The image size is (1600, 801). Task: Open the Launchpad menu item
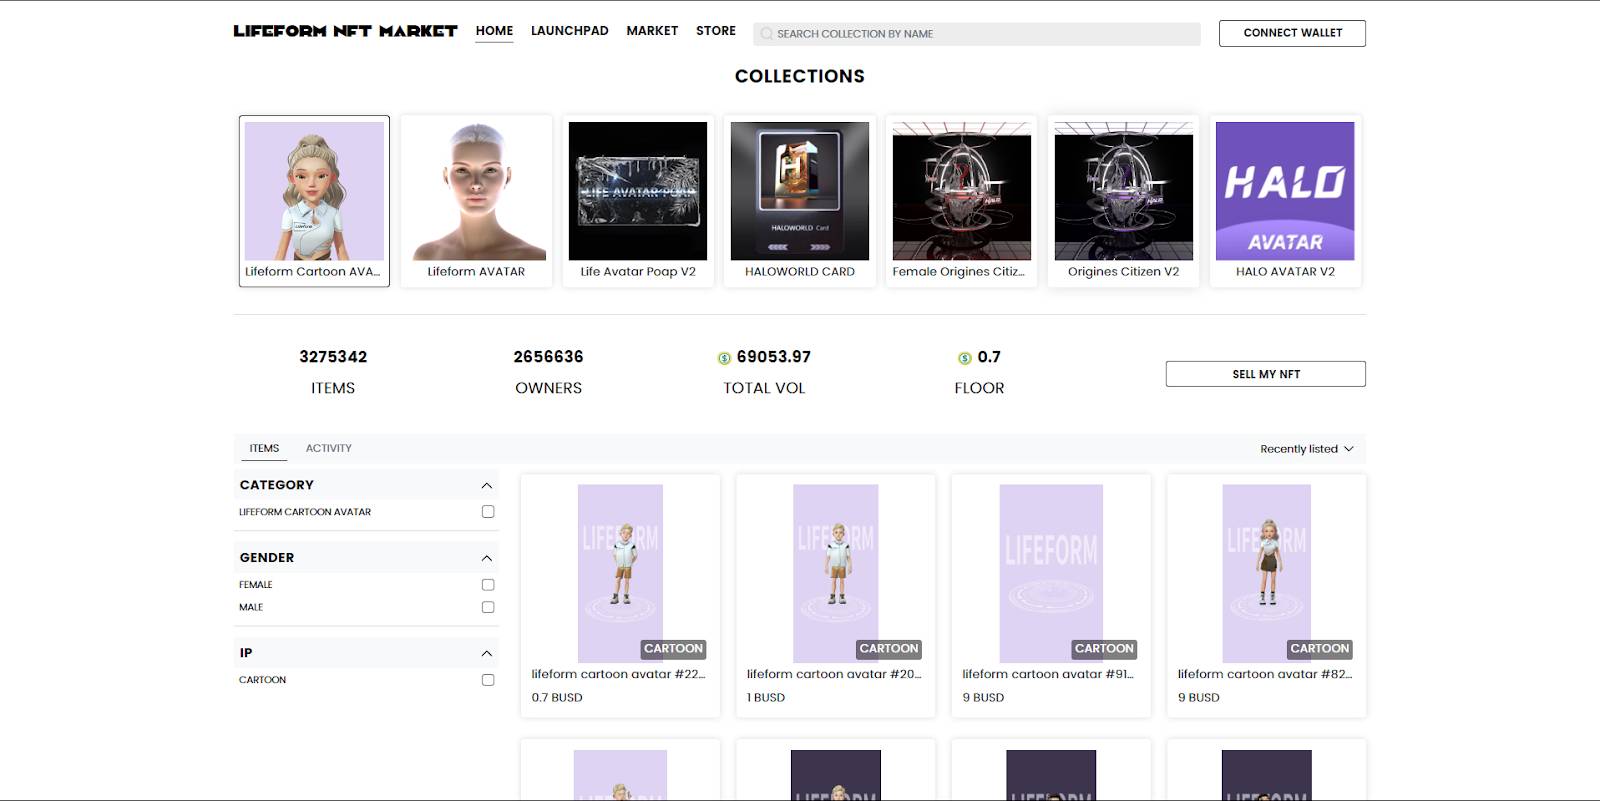[570, 31]
